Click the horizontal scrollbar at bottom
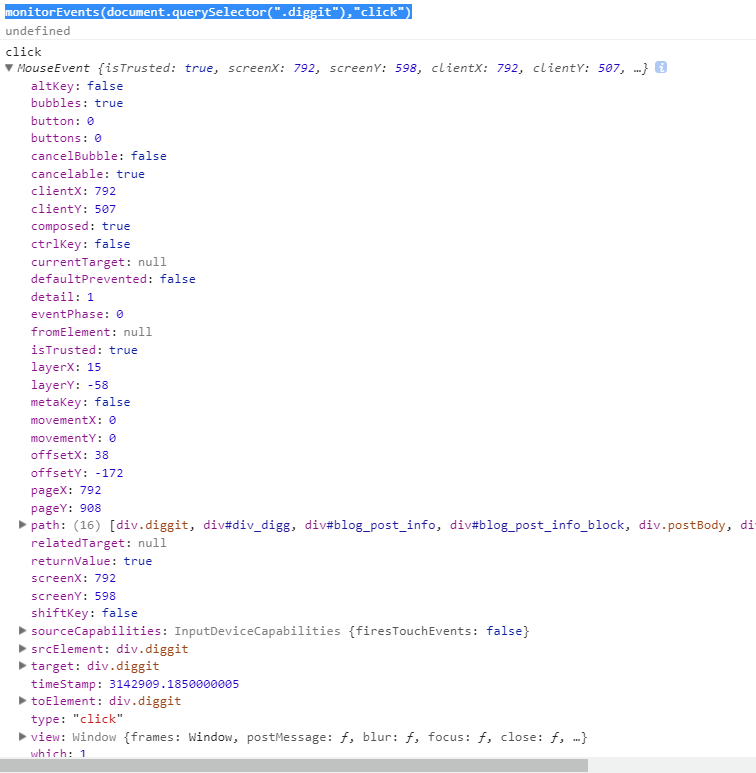Screen dimensions: 756x773 (294, 766)
